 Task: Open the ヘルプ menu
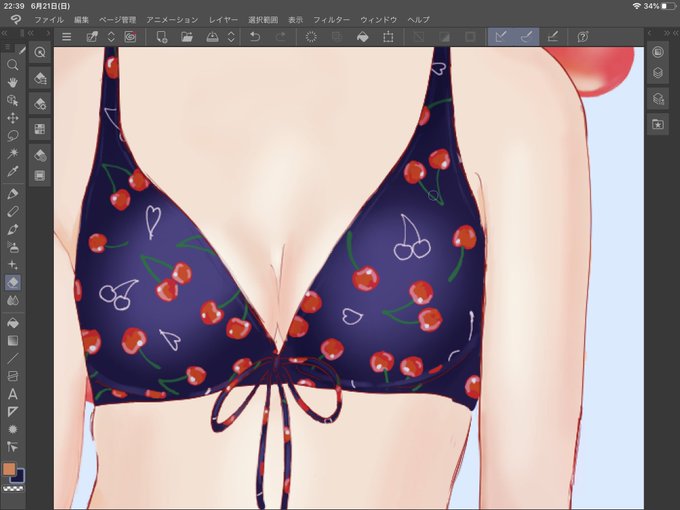(418, 20)
